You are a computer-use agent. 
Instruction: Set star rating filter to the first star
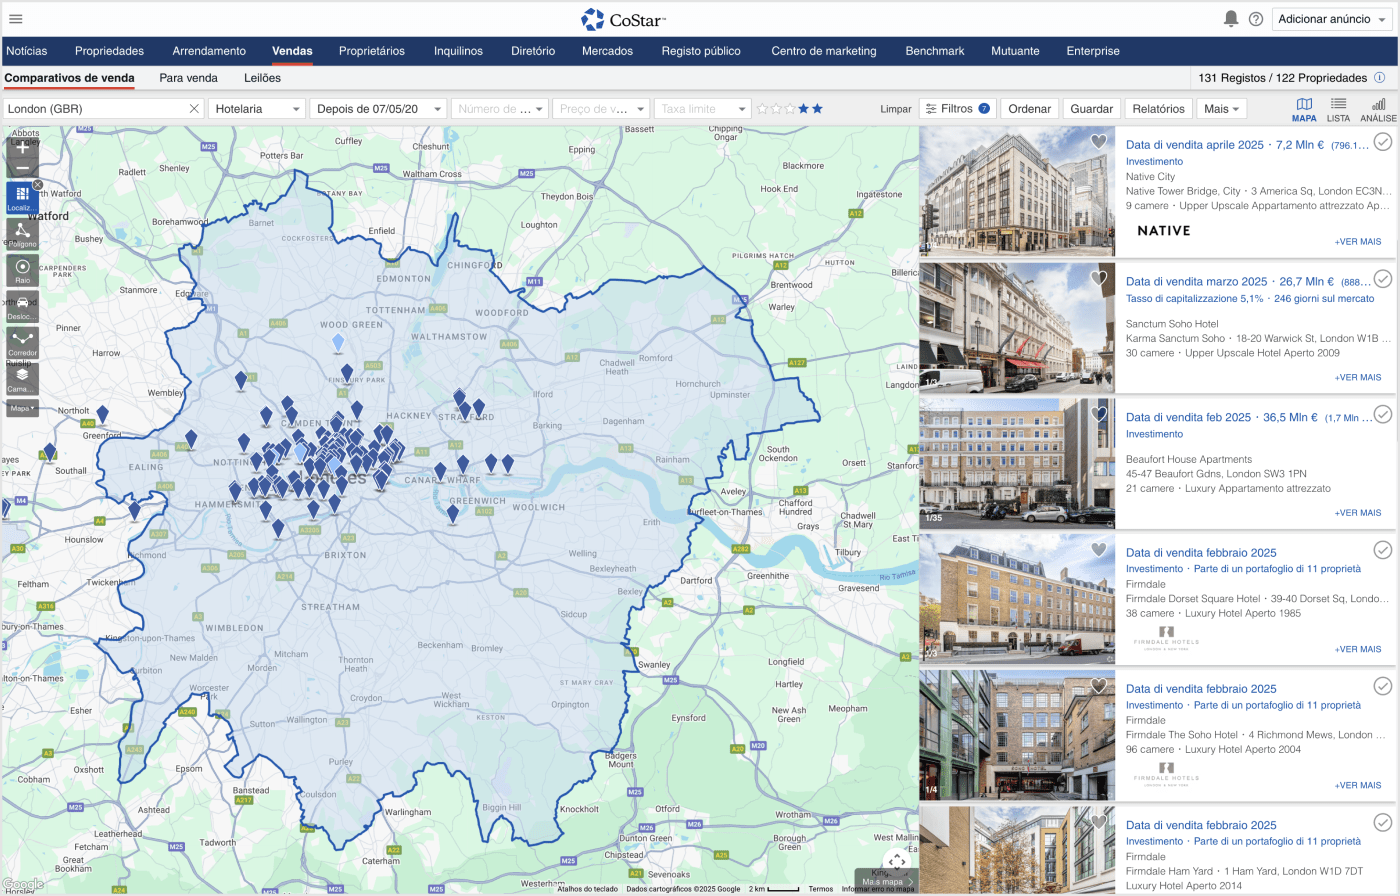coord(762,109)
